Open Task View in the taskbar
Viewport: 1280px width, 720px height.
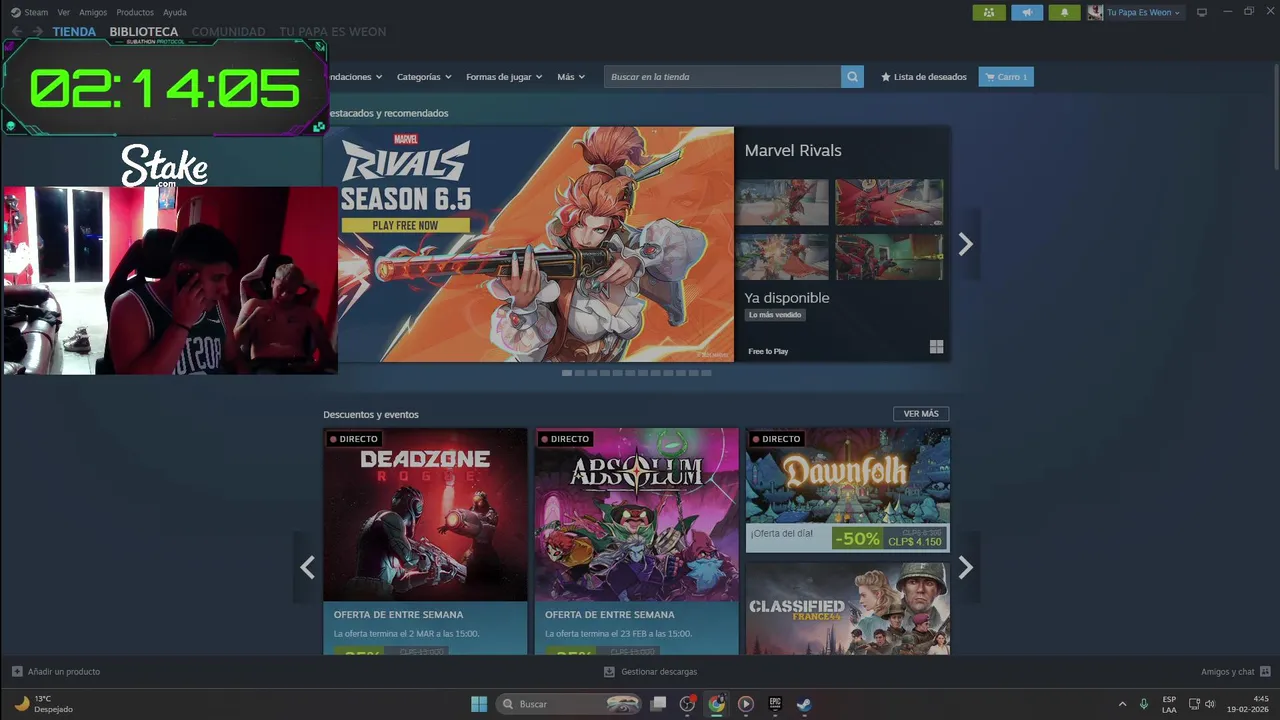click(658, 704)
